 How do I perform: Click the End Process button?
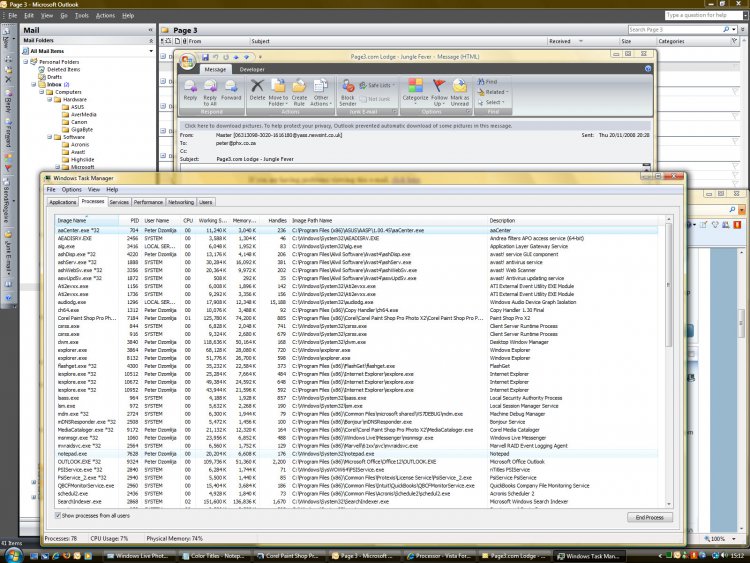pos(650,518)
